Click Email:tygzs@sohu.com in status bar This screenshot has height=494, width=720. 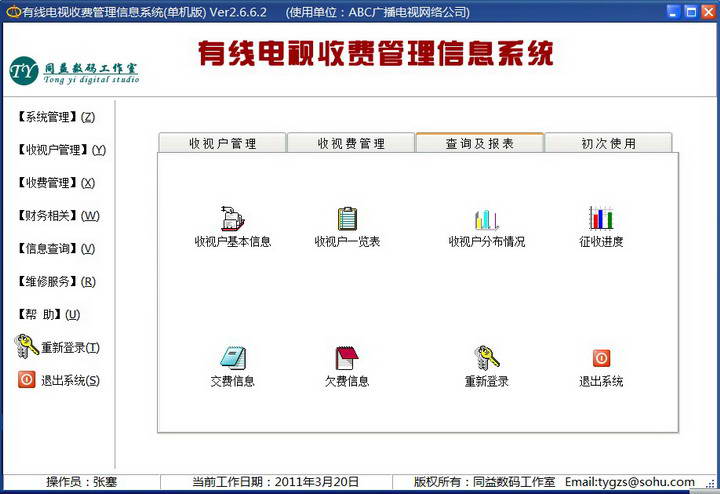click(x=630, y=482)
